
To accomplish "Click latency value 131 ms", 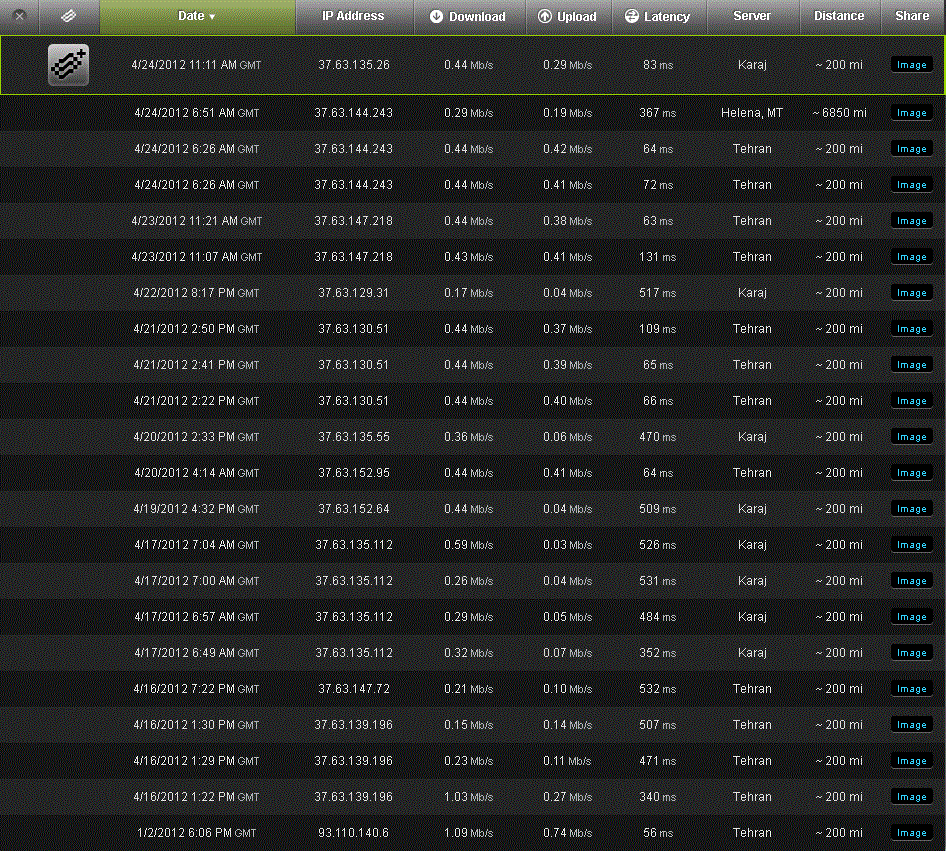I will point(658,257).
